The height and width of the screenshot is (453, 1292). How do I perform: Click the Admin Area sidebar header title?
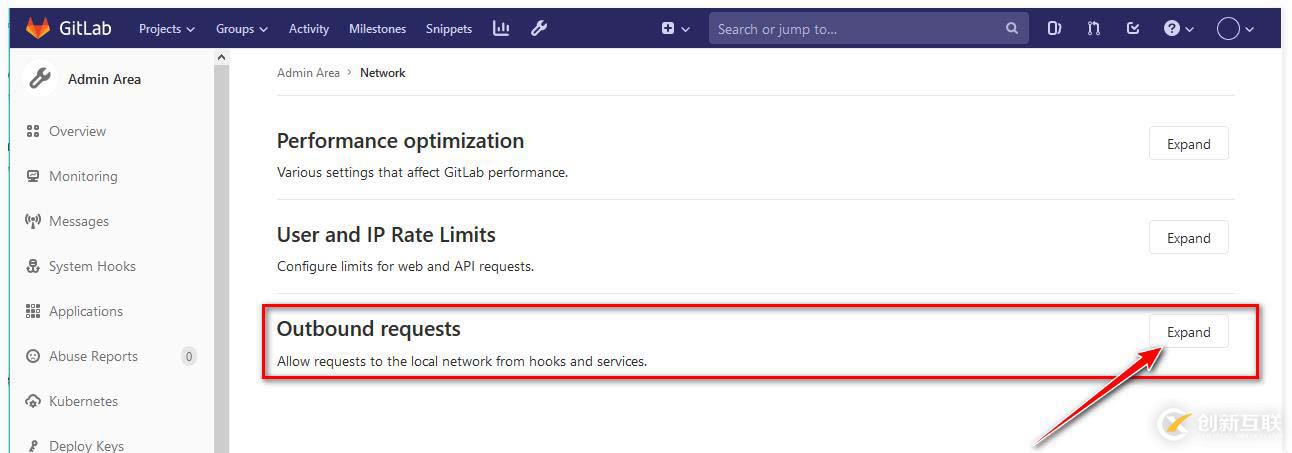click(x=104, y=79)
